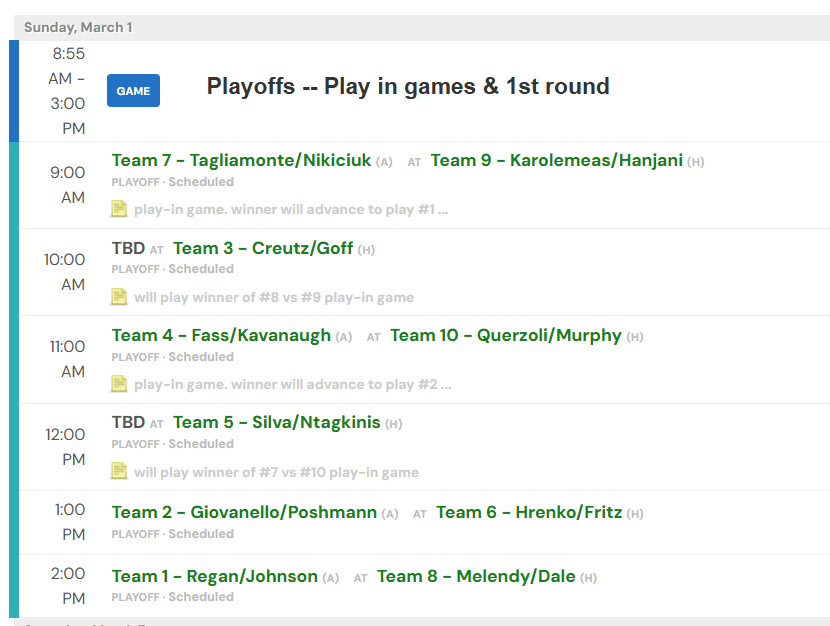Go to Team 10 - Querzoli/Murphy

coord(505,335)
